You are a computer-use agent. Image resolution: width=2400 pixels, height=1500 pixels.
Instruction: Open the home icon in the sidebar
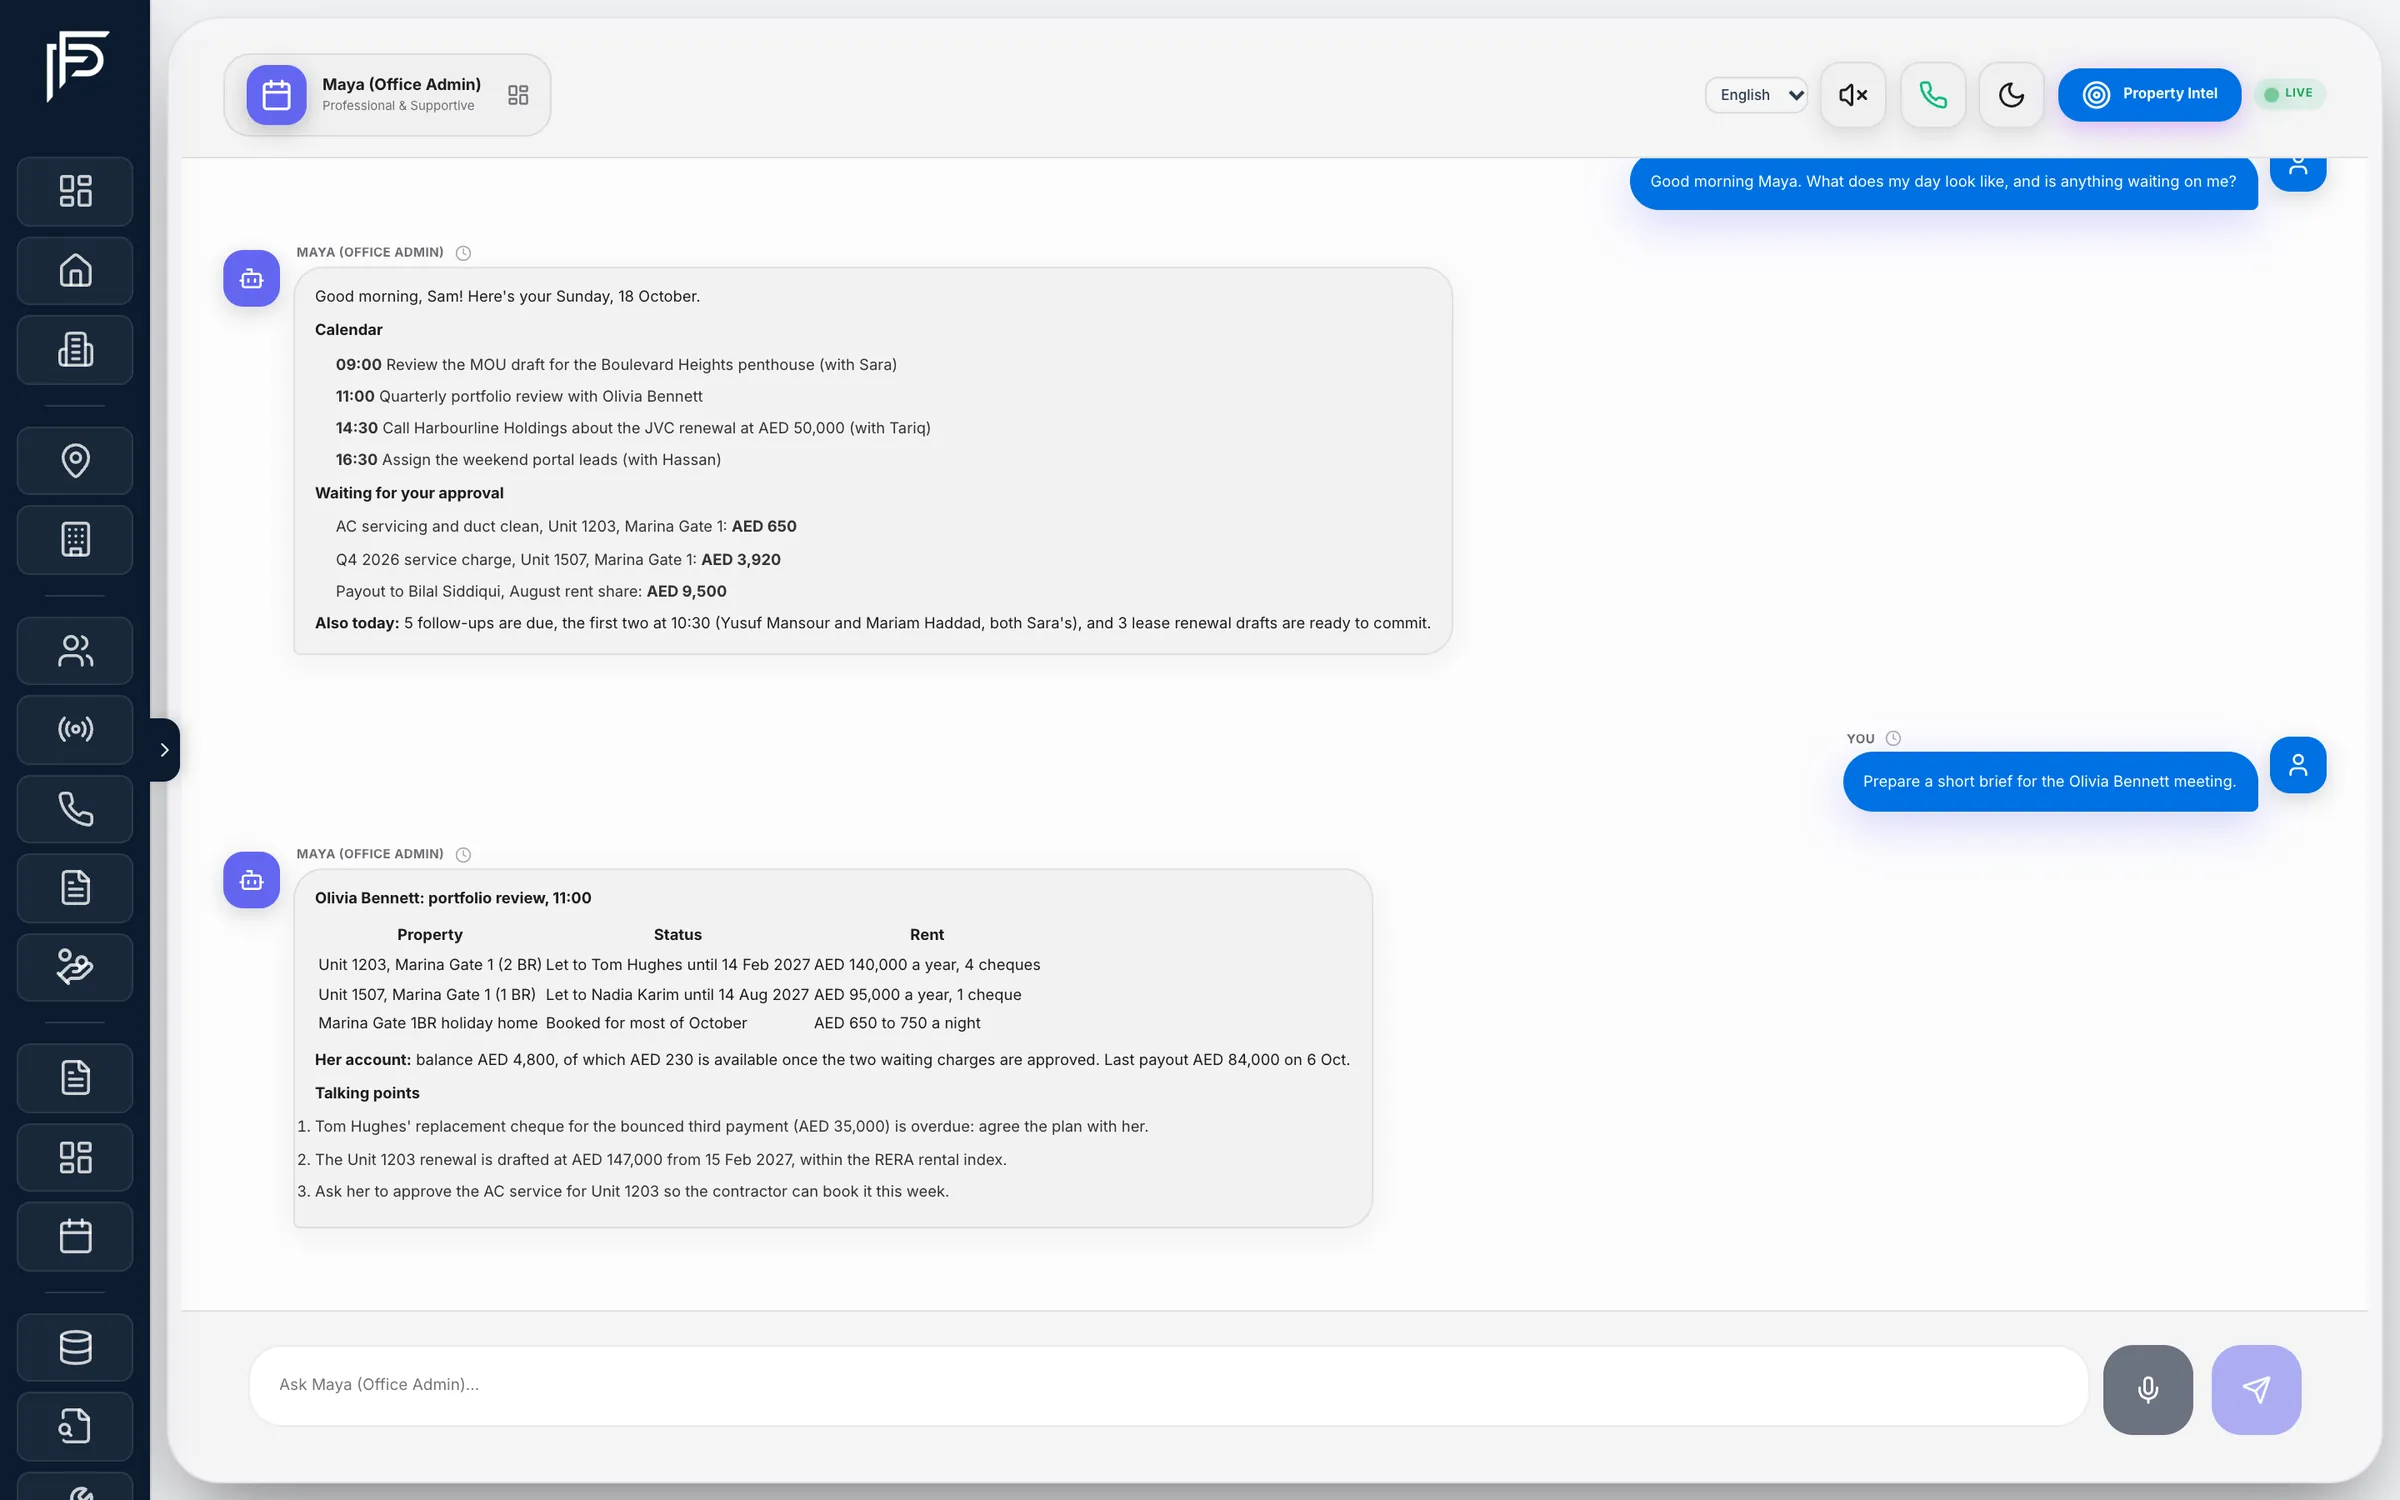click(75, 271)
